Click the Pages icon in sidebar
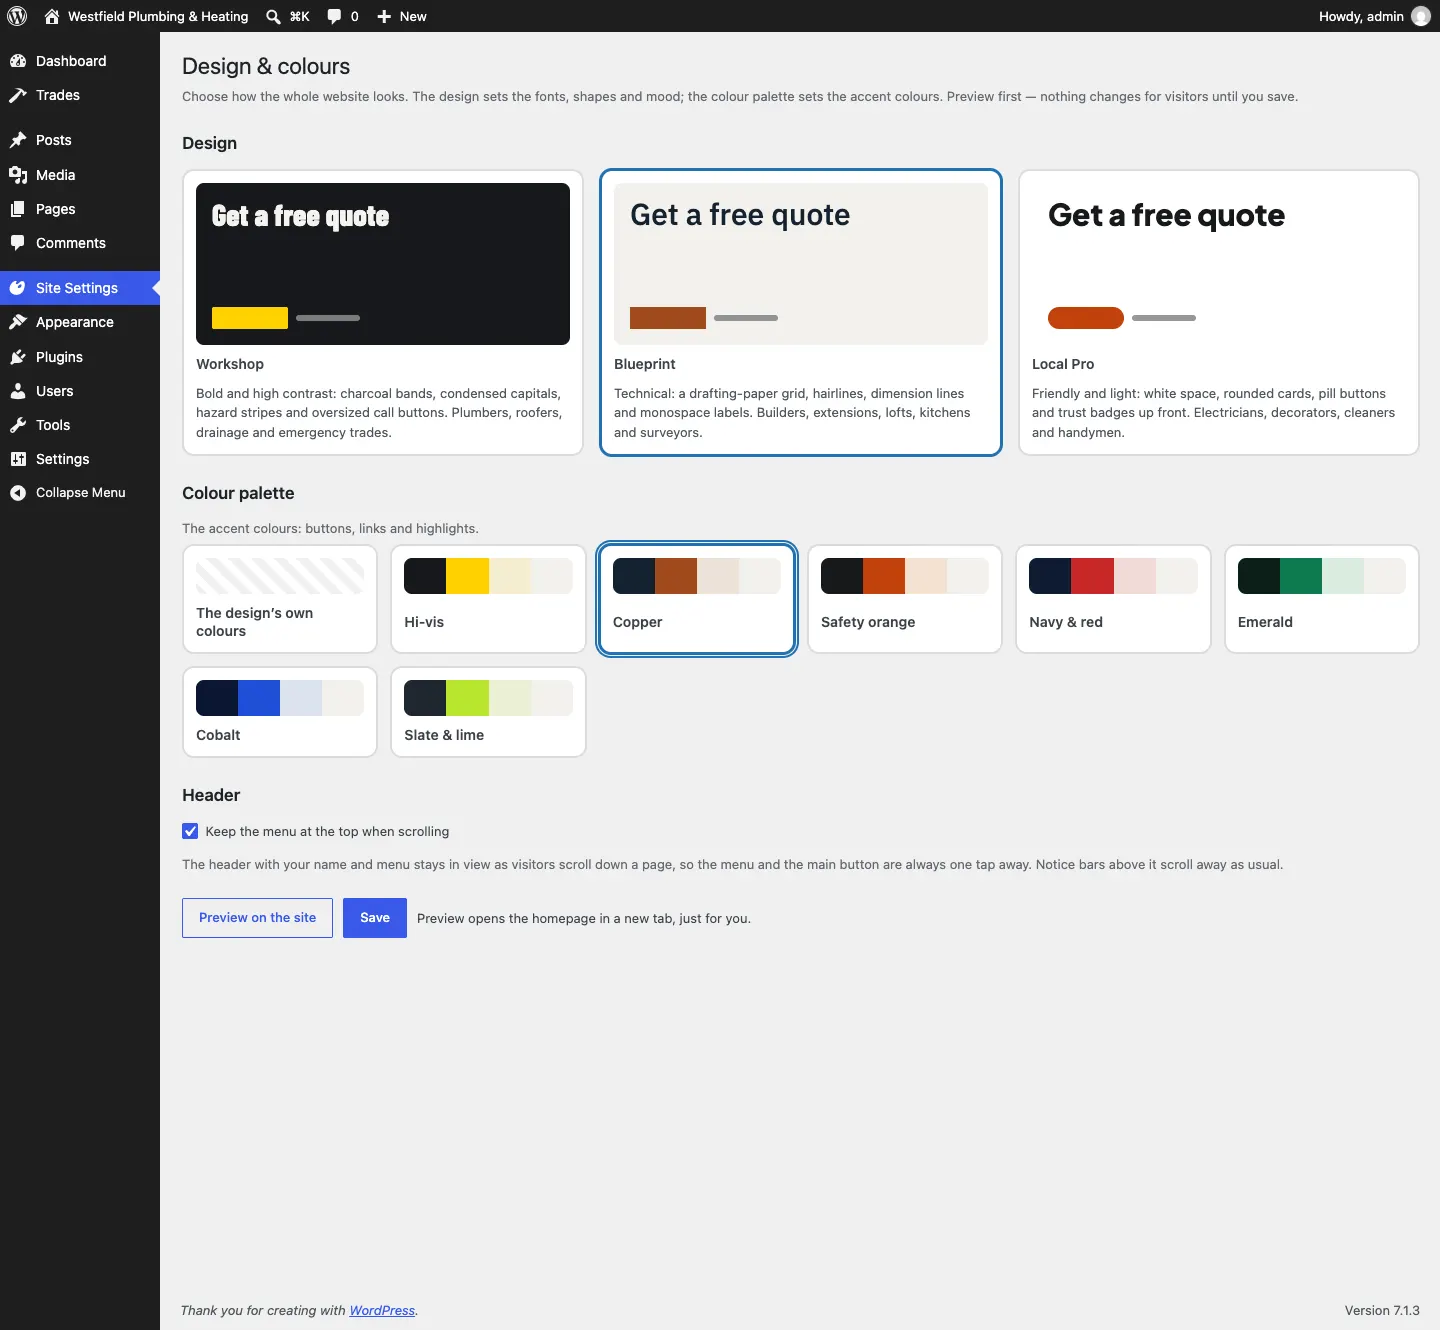Viewport: 1440px width, 1330px height. pyautogui.click(x=17, y=209)
